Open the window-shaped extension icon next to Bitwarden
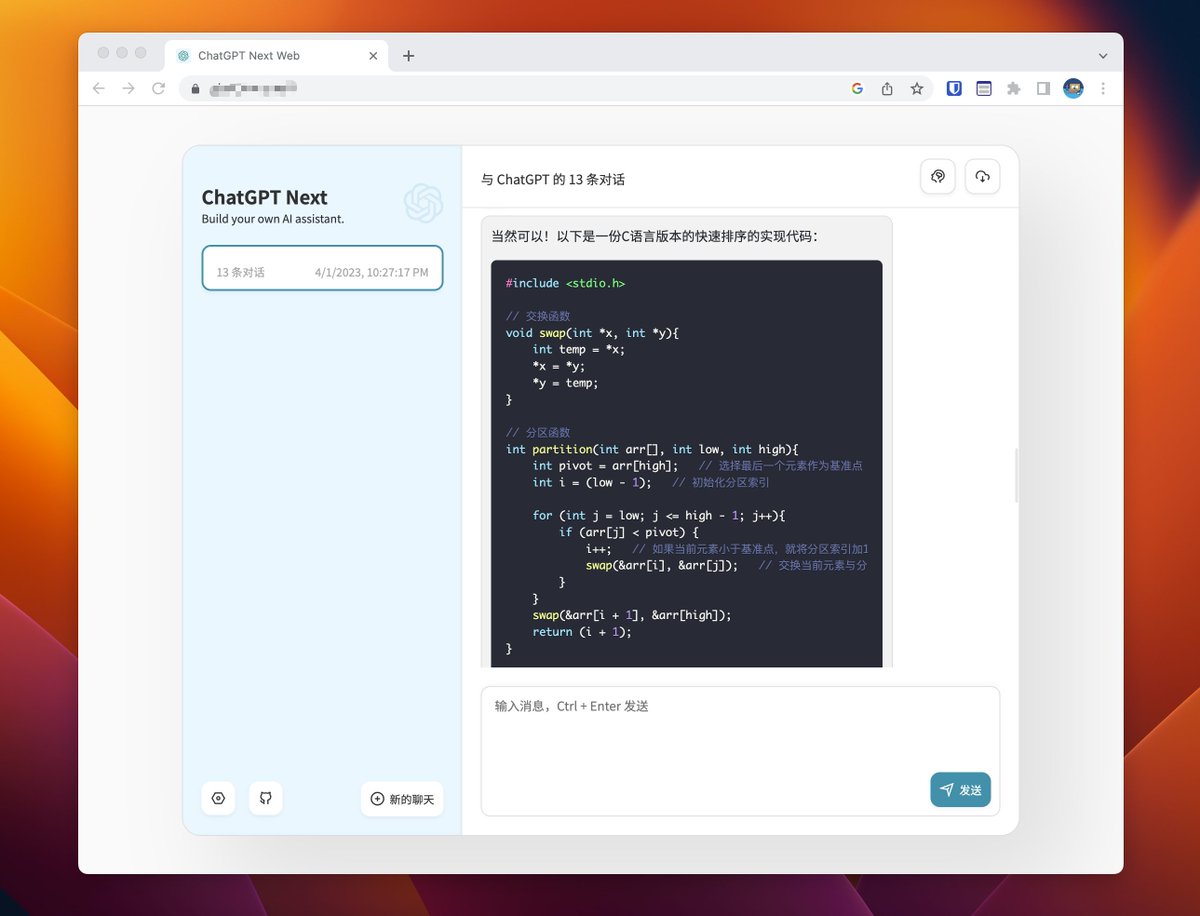Image resolution: width=1200 pixels, height=916 pixels. [984, 88]
